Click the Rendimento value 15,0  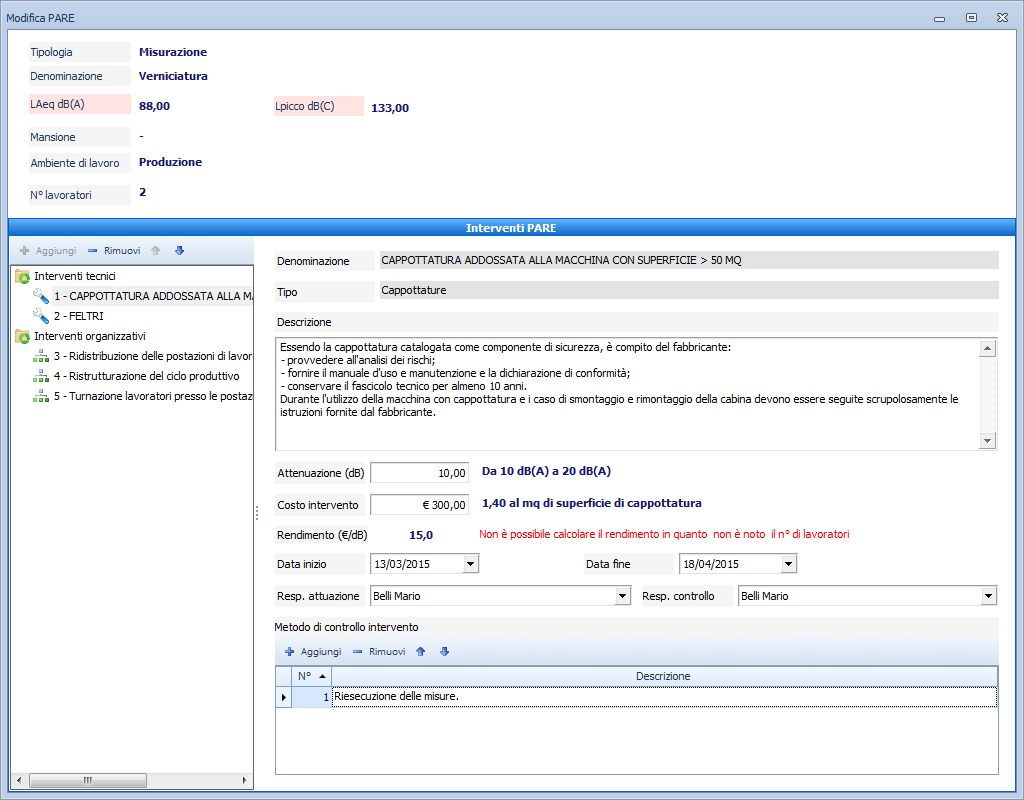click(421, 536)
